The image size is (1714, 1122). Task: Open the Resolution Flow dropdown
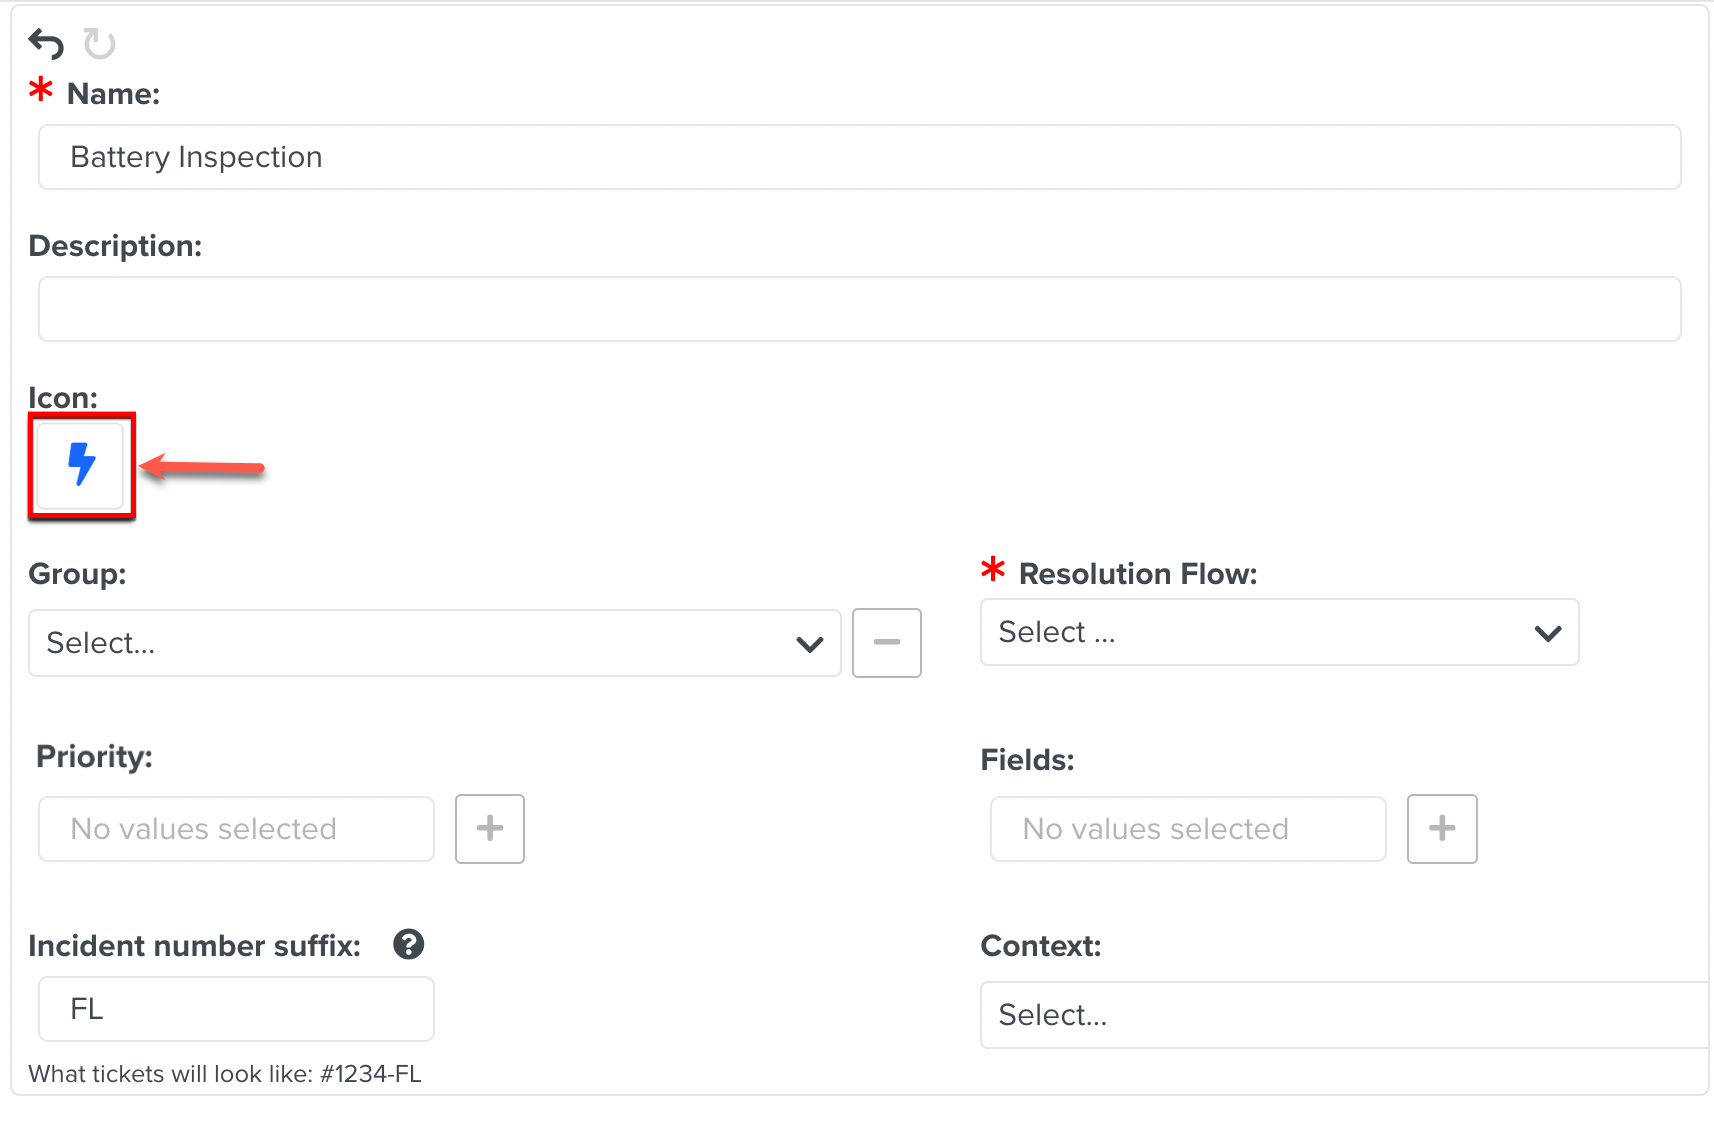(1278, 632)
